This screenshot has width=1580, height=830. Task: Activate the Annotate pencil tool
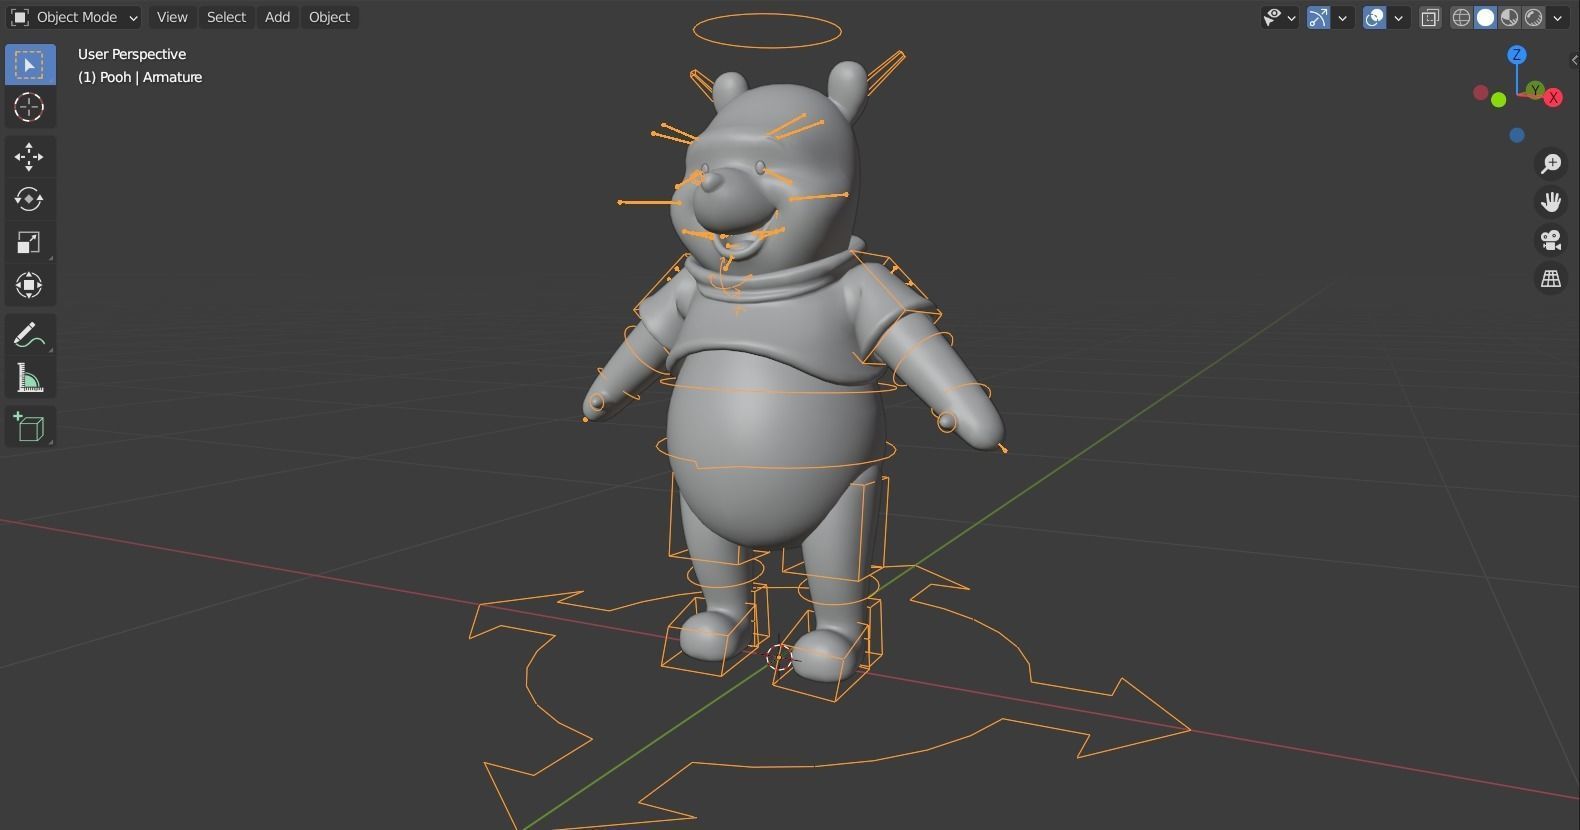click(x=29, y=335)
